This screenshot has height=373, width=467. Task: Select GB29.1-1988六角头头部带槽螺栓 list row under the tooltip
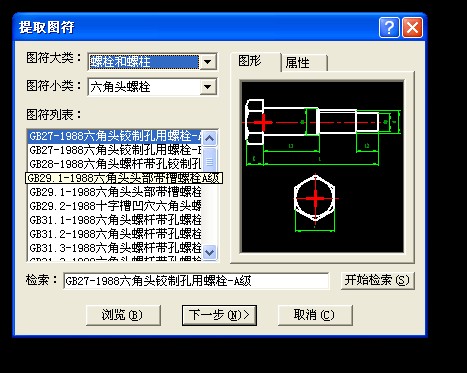pyautogui.click(x=115, y=192)
